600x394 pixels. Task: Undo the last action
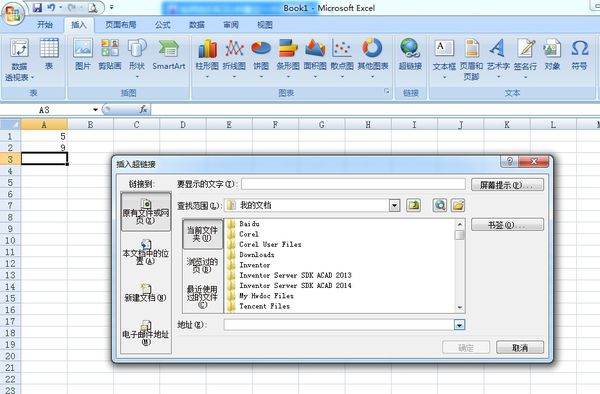[51, 7]
